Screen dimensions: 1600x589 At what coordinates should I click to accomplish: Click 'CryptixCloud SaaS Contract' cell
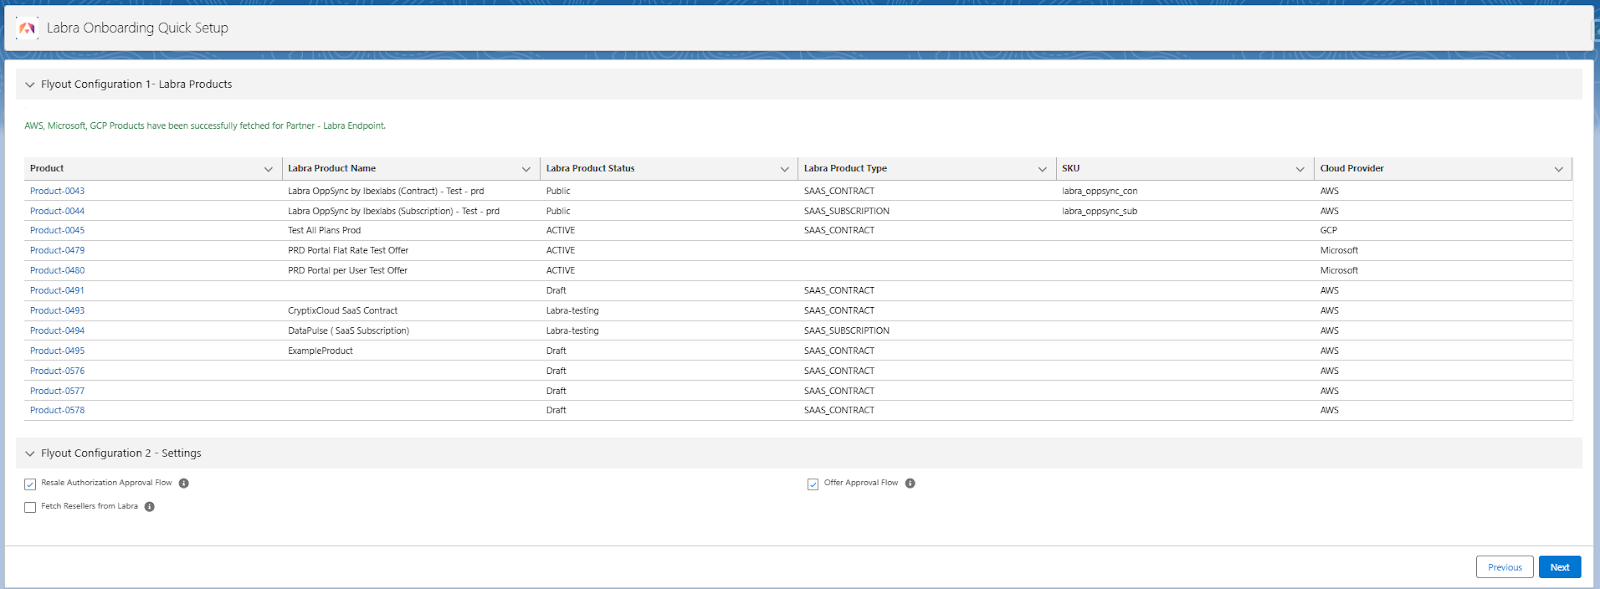[343, 311]
